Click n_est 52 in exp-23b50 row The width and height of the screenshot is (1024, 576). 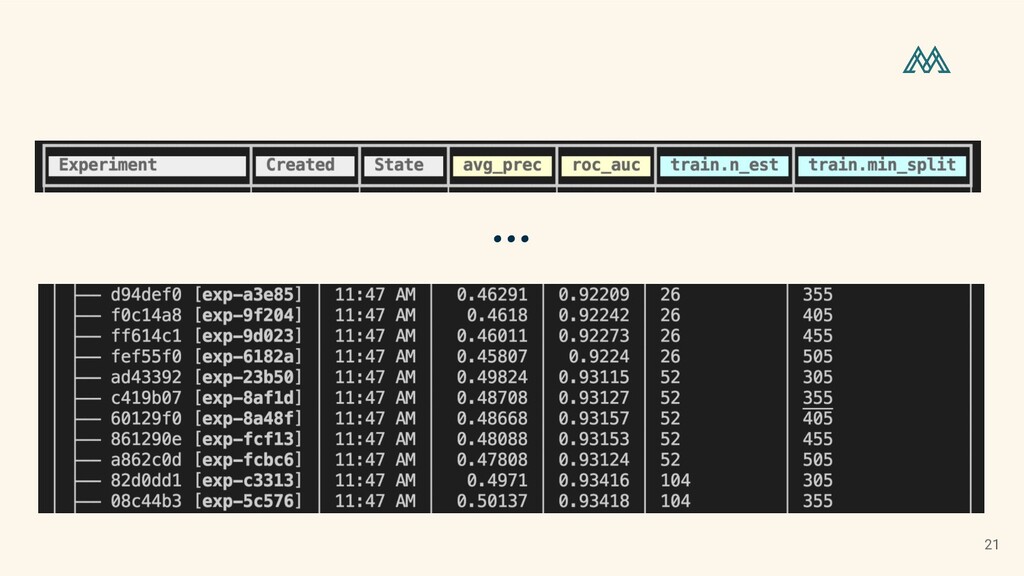point(670,377)
